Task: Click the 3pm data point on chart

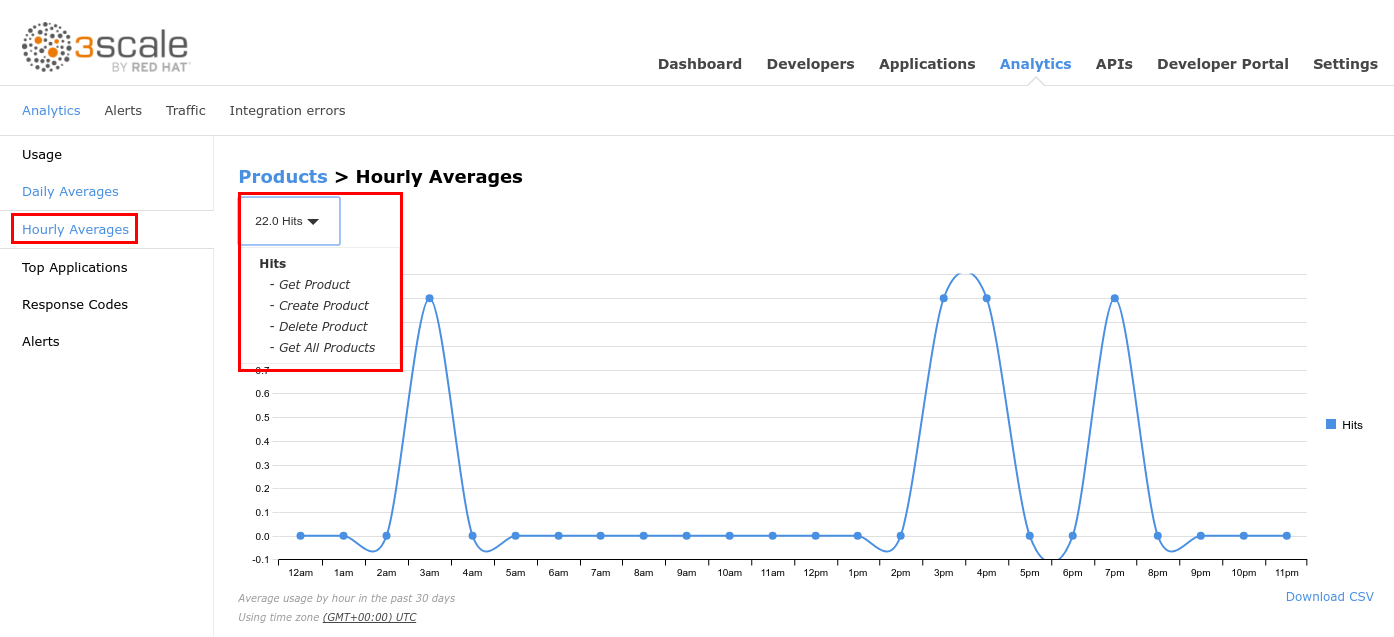Action: pos(943,298)
